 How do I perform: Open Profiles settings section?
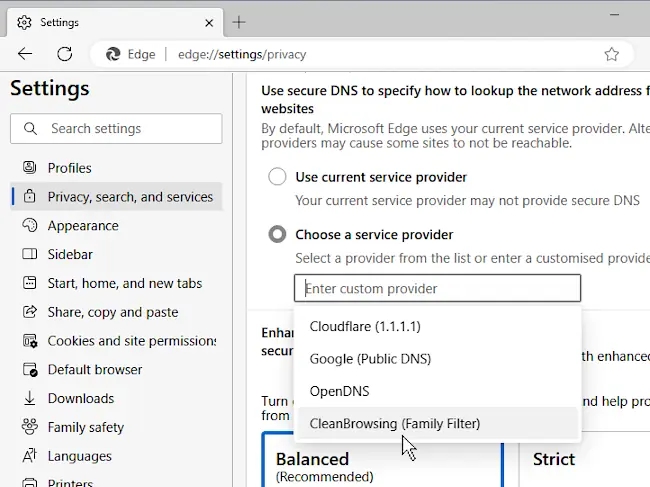pos(116,168)
